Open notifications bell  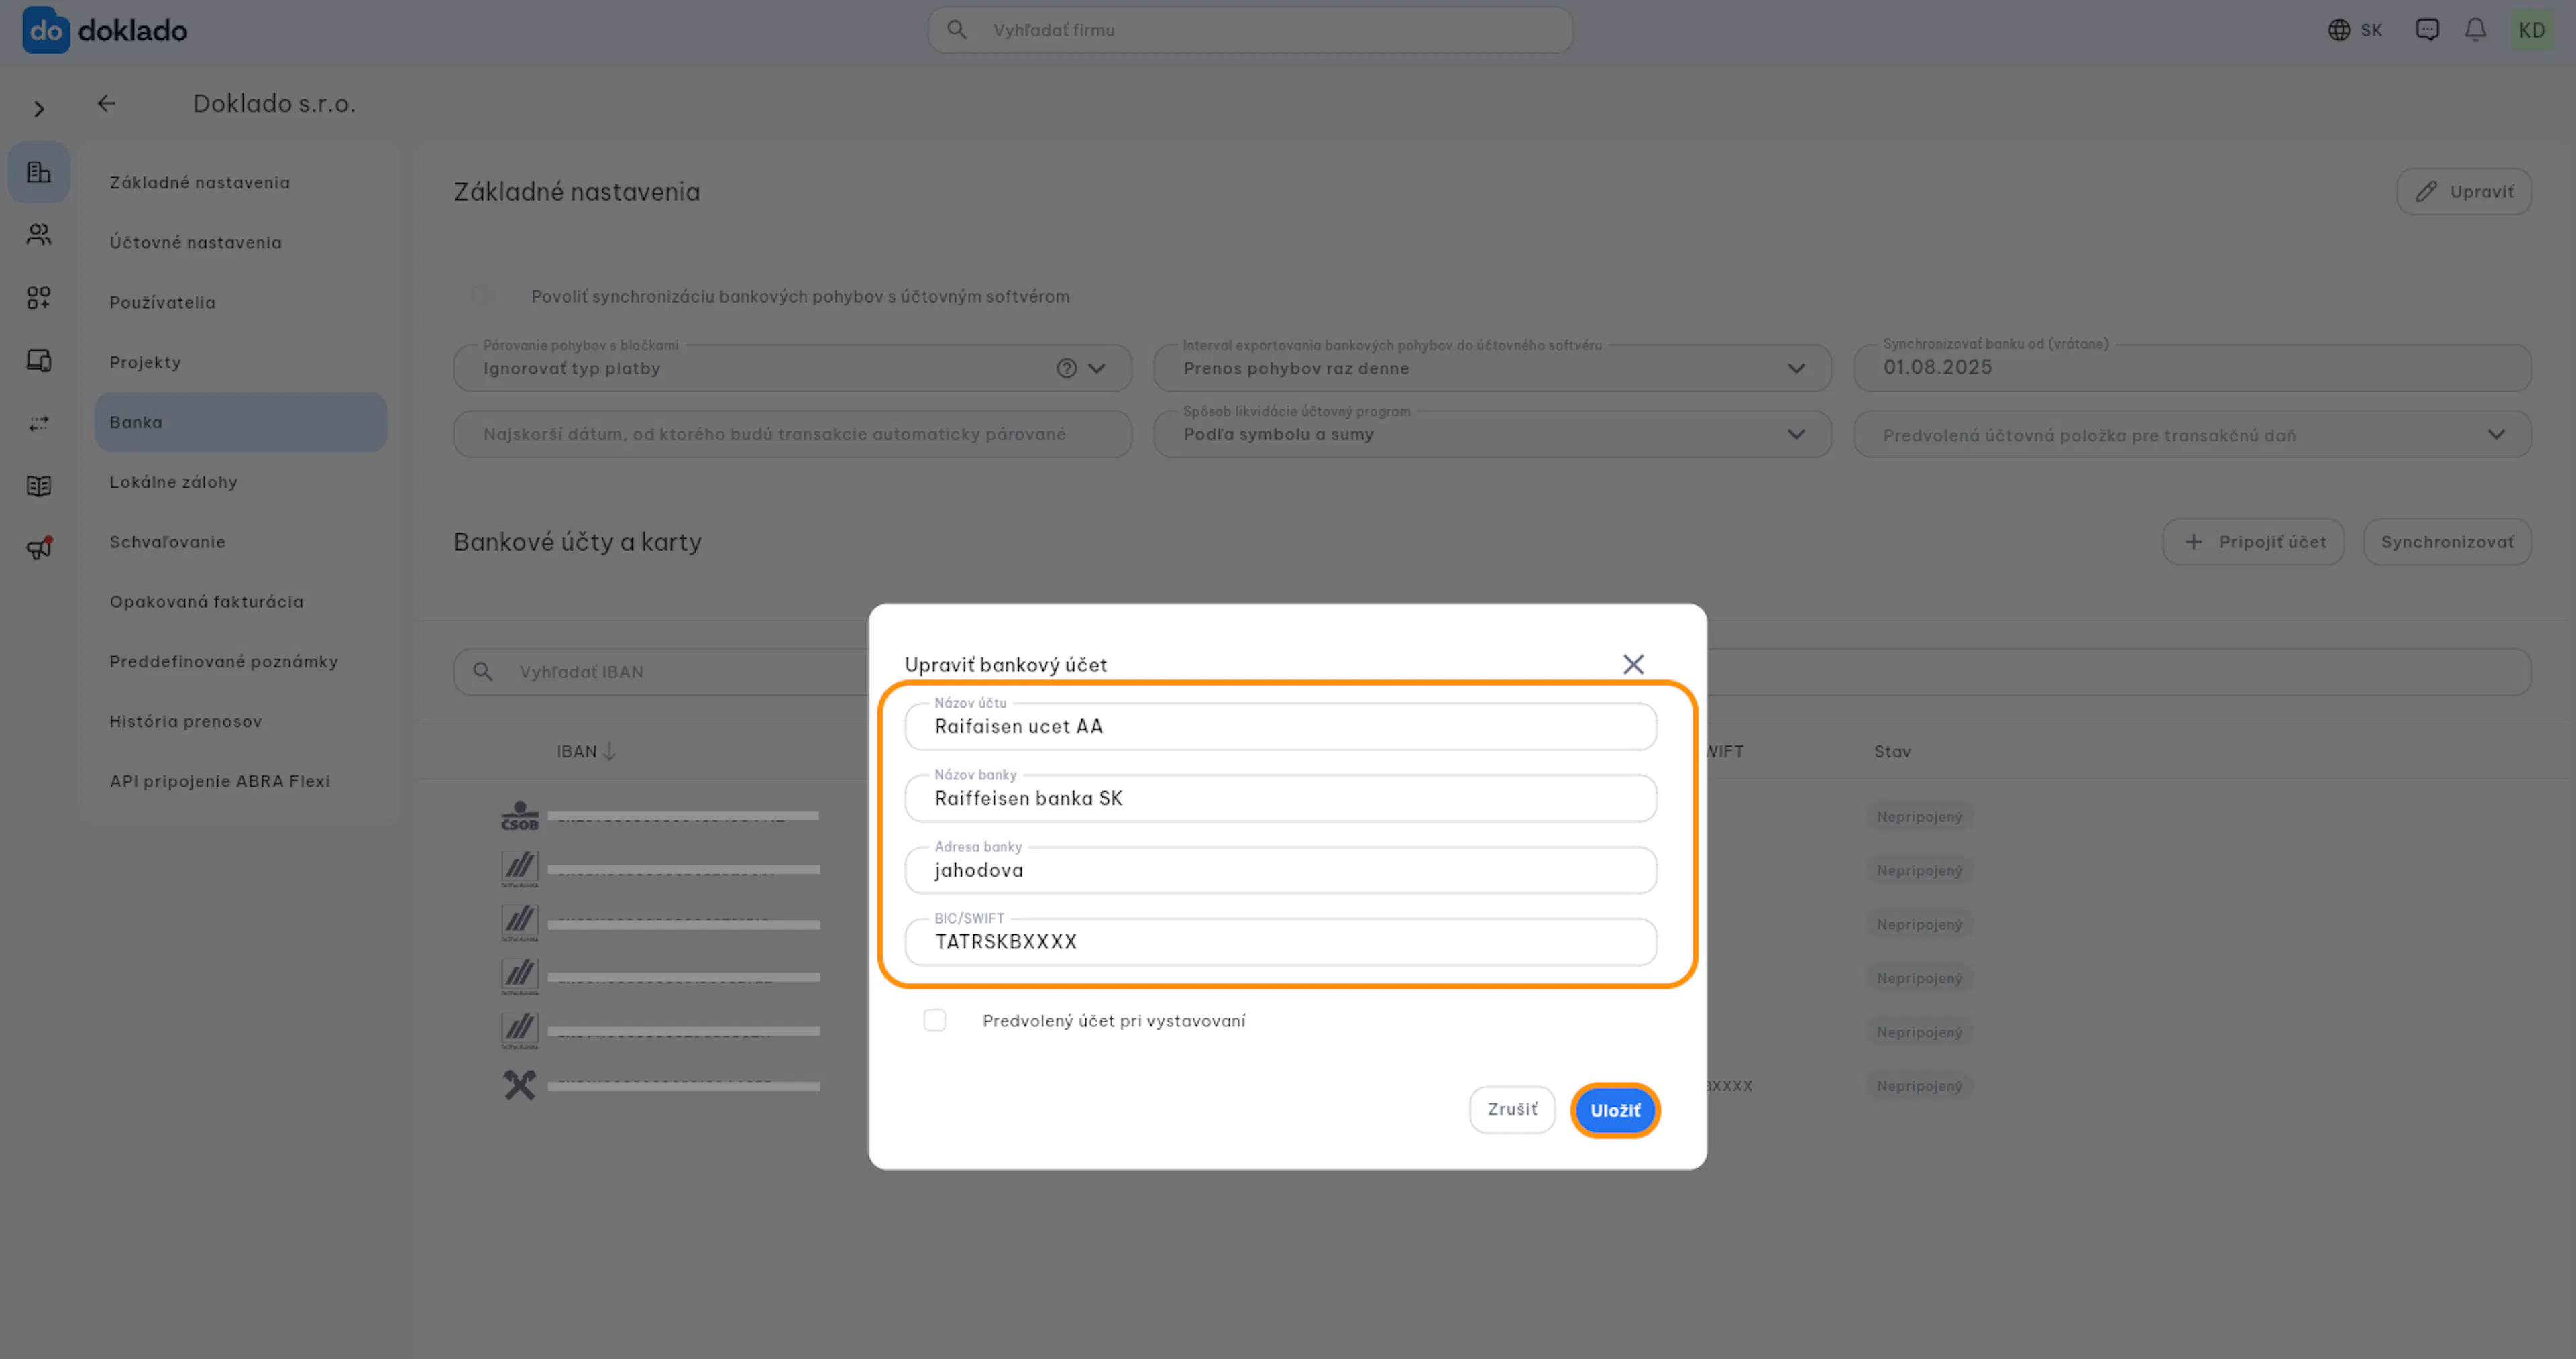2475,30
